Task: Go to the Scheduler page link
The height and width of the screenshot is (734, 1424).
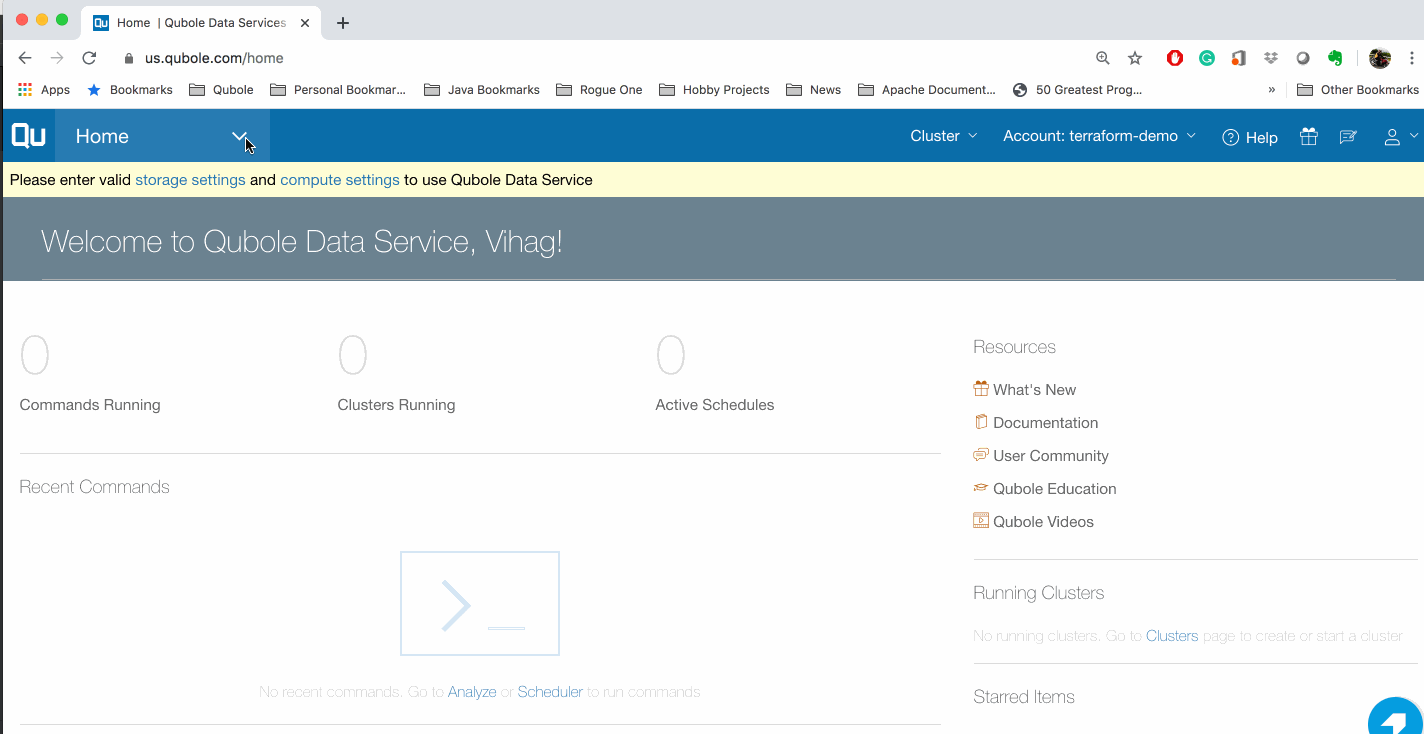Action: coord(550,692)
